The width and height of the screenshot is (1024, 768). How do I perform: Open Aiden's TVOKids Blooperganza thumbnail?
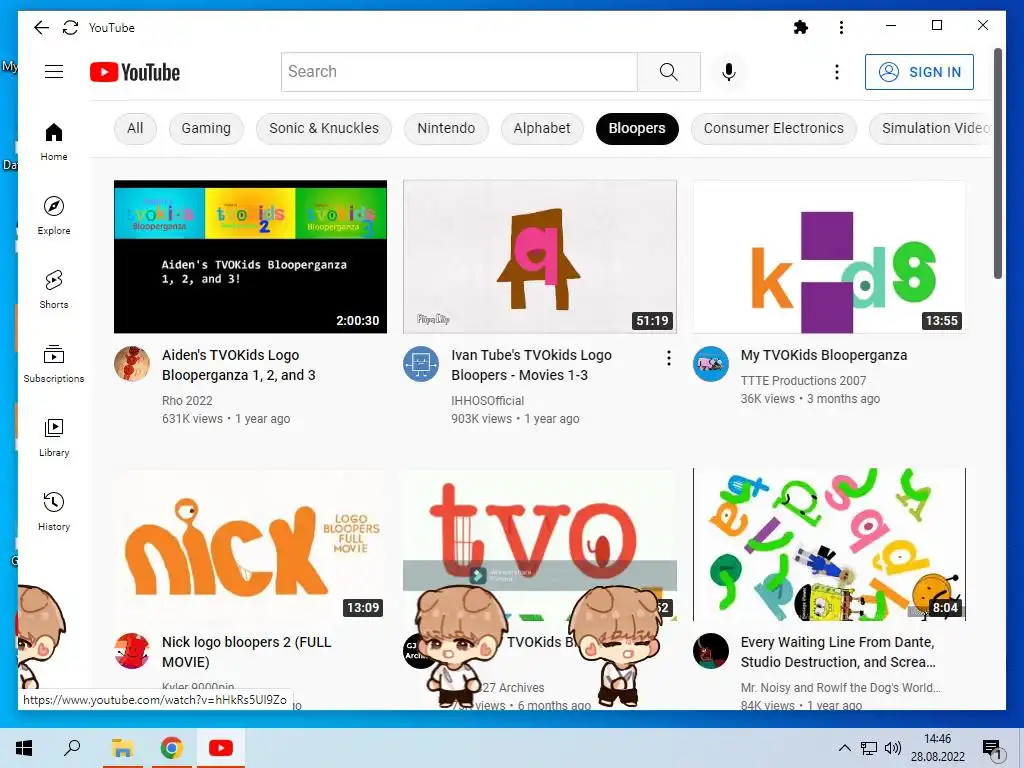tap(250, 257)
